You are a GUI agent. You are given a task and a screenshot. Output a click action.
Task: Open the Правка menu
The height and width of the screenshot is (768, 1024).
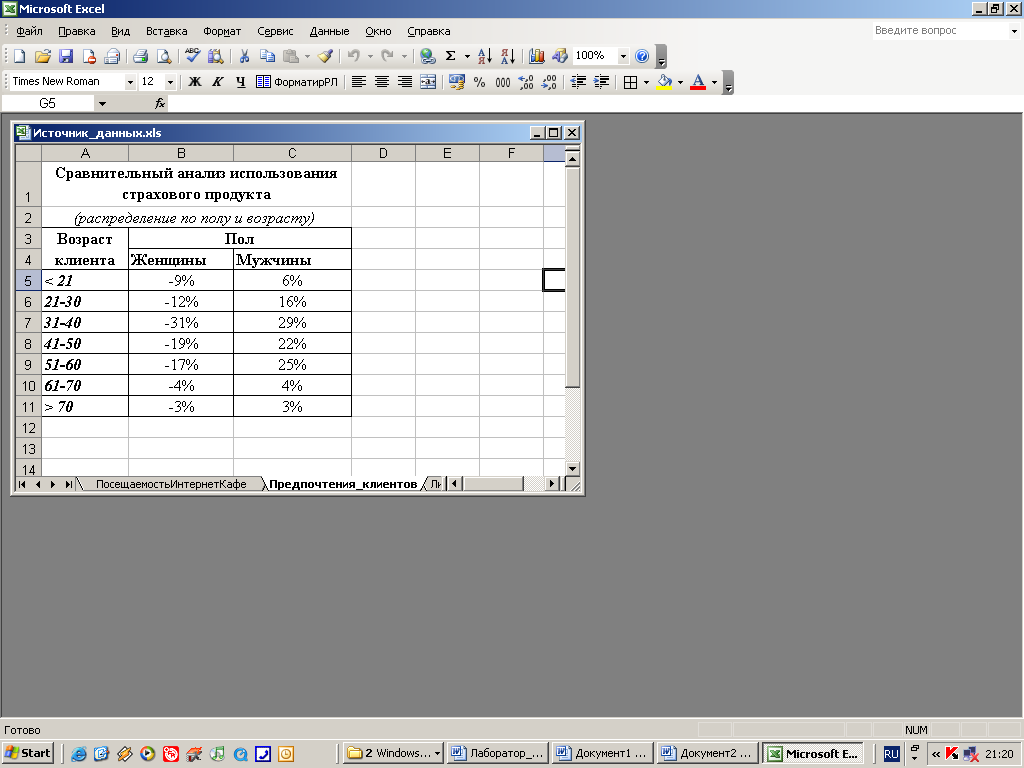coord(76,31)
